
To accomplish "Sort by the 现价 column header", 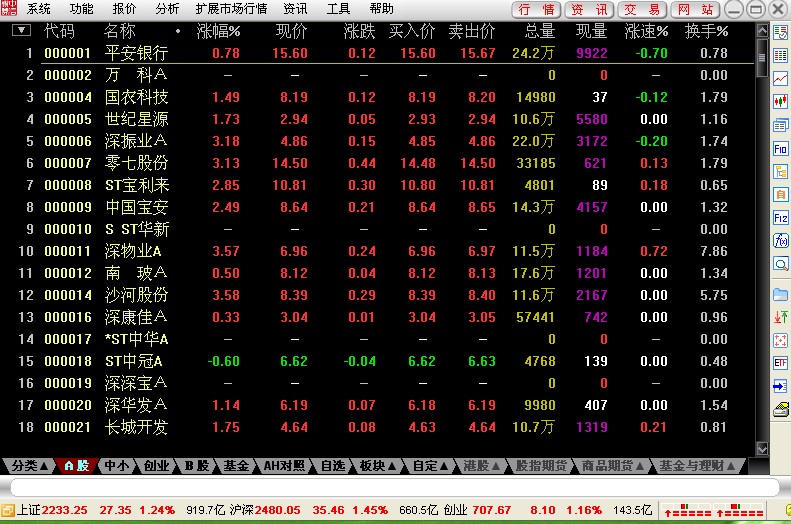I will tap(291, 31).
